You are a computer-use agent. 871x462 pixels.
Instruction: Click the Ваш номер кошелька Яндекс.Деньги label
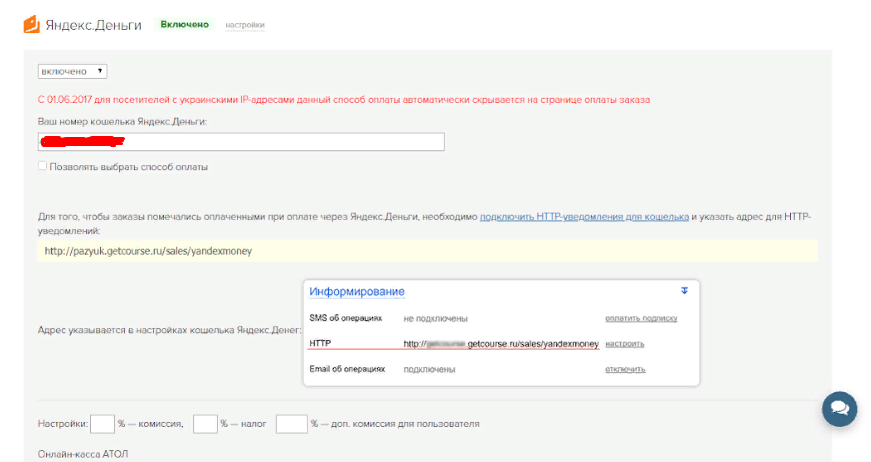pyautogui.click(x=122, y=121)
